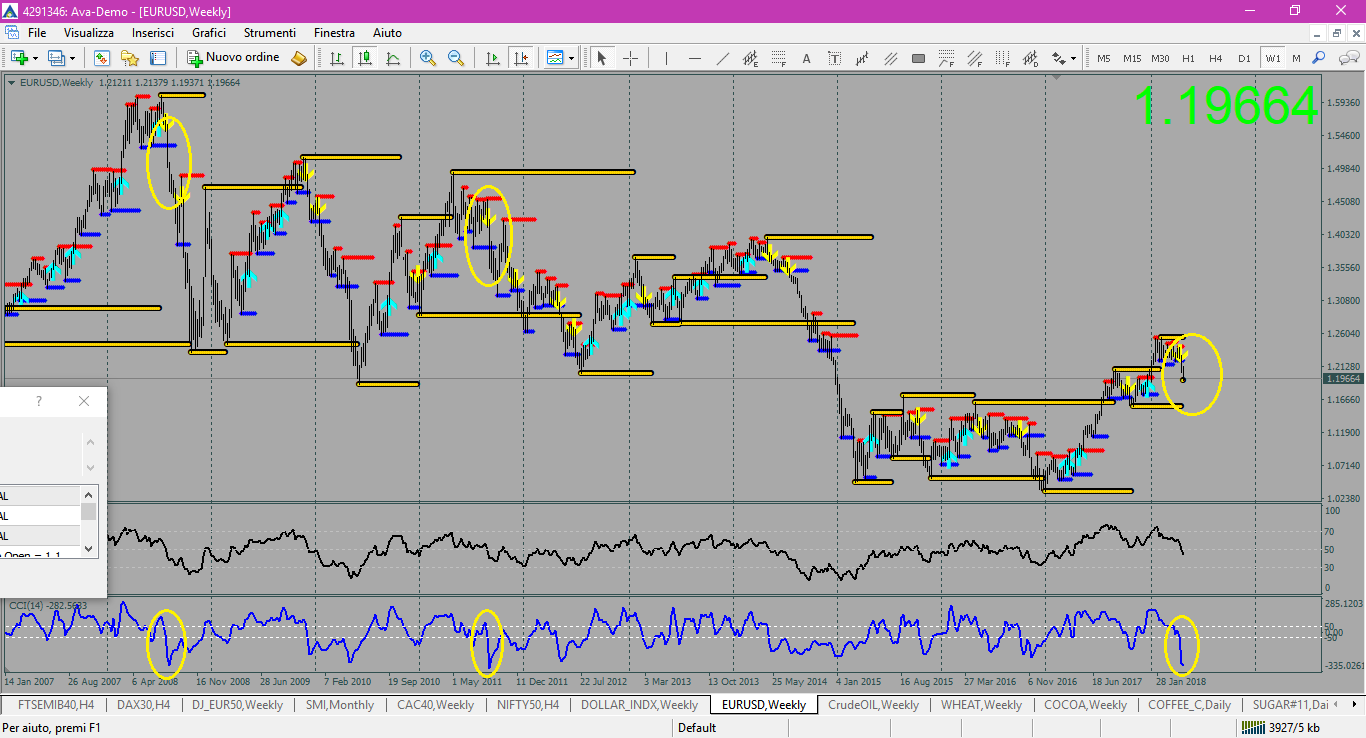This screenshot has height=738, width=1366.
Task: Select the Fibonacci channel tool
Action: [974, 58]
